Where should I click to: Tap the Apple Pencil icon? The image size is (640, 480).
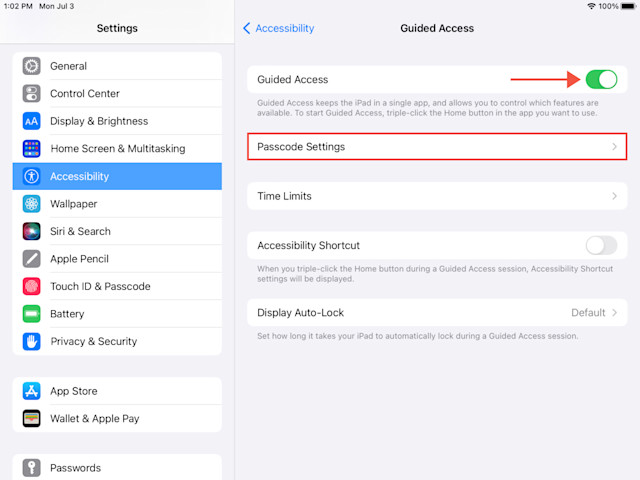[x=31, y=259]
